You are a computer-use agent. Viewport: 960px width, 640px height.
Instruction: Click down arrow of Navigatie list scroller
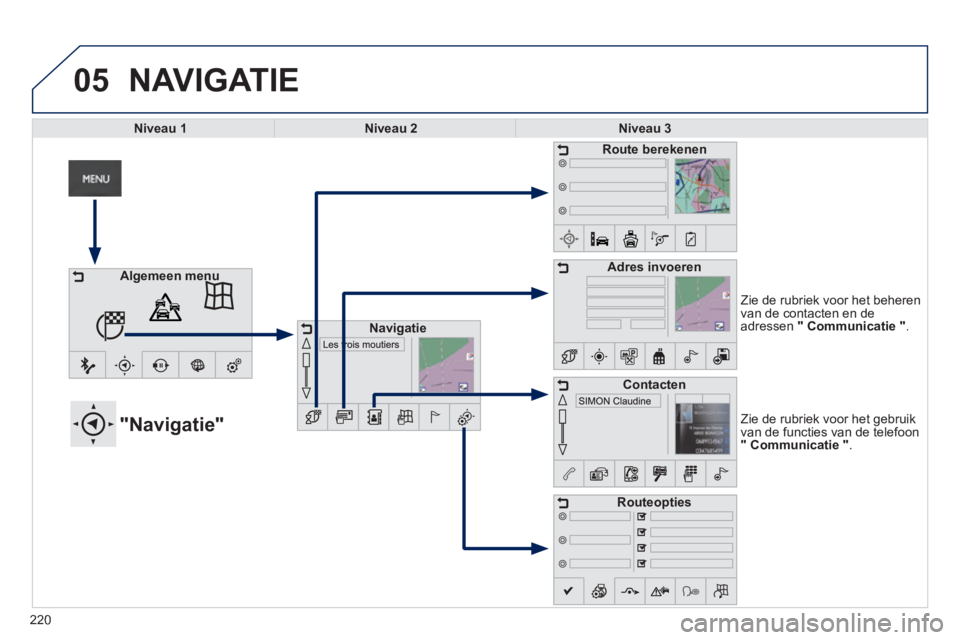(x=306, y=393)
